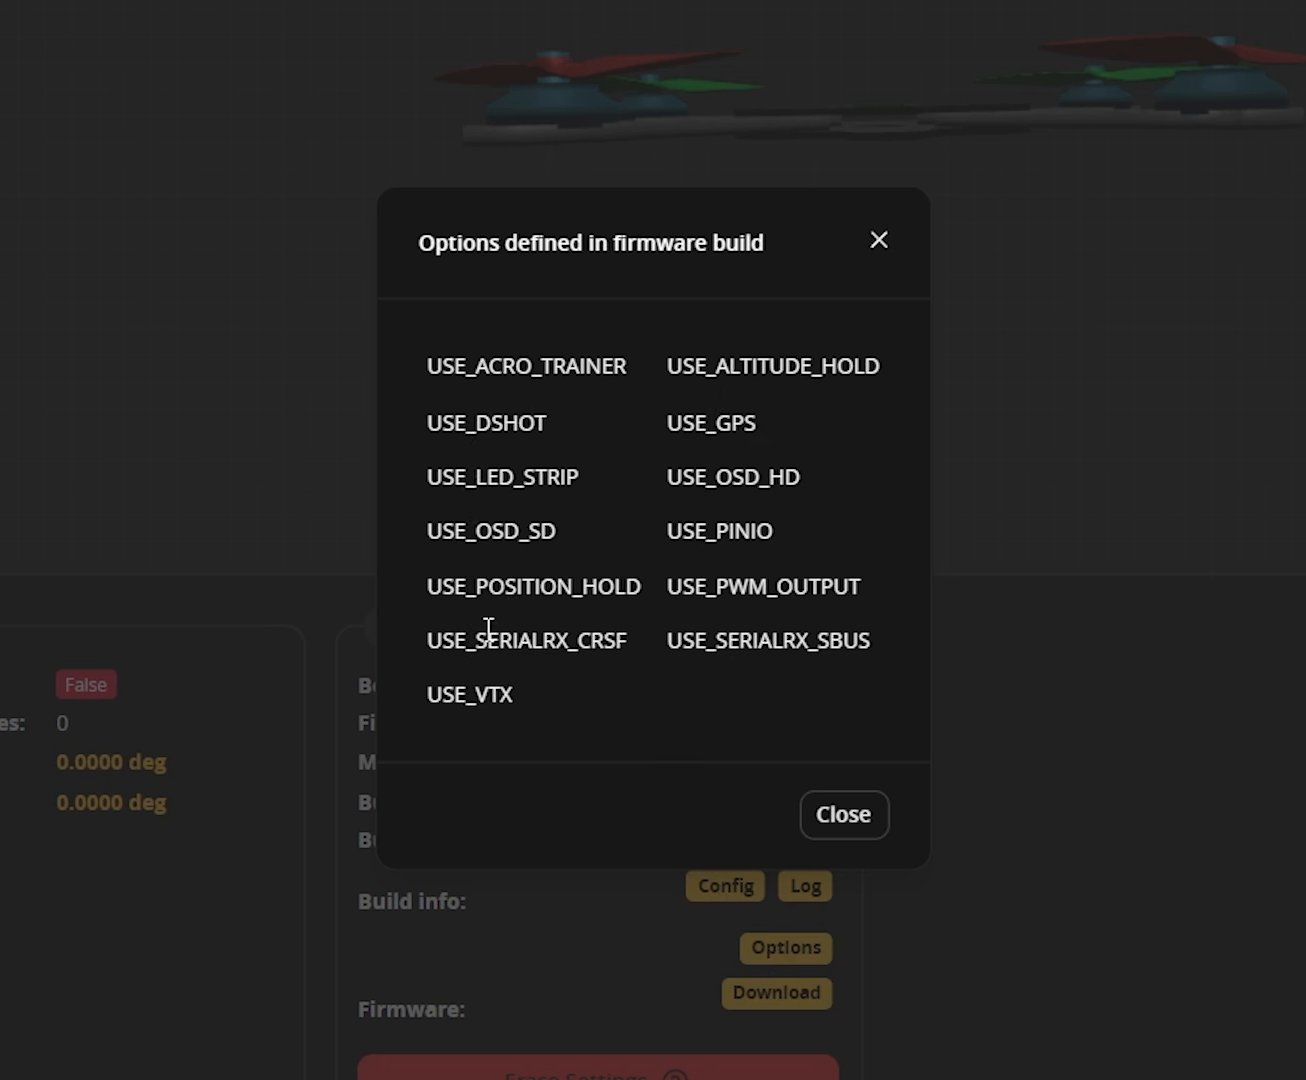The width and height of the screenshot is (1306, 1080).
Task: Click the red False status badge
Action: (x=86, y=685)
